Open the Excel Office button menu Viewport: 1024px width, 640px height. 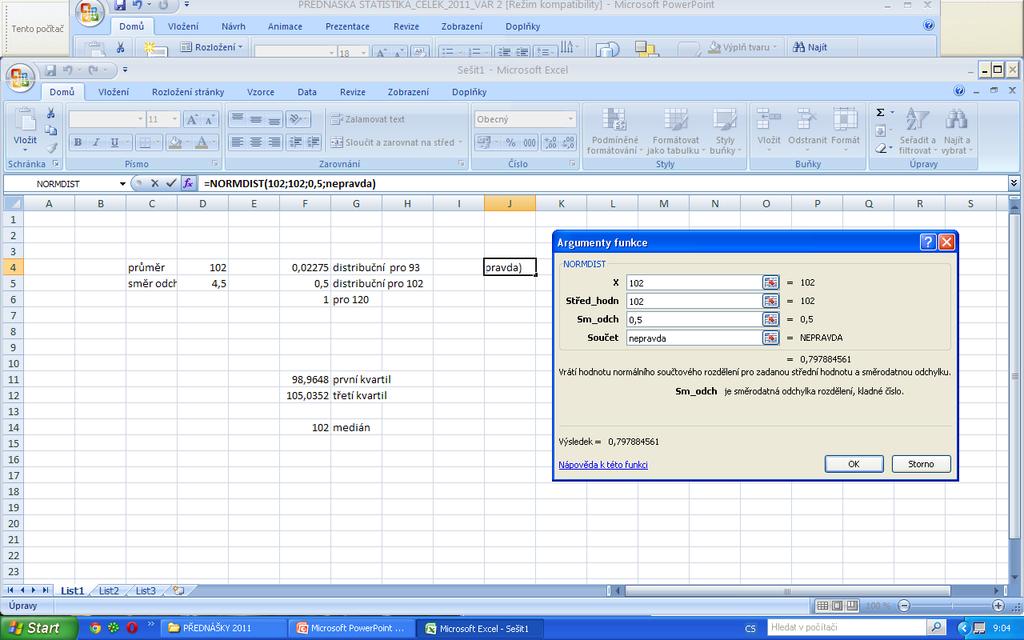tap(20, 78)
